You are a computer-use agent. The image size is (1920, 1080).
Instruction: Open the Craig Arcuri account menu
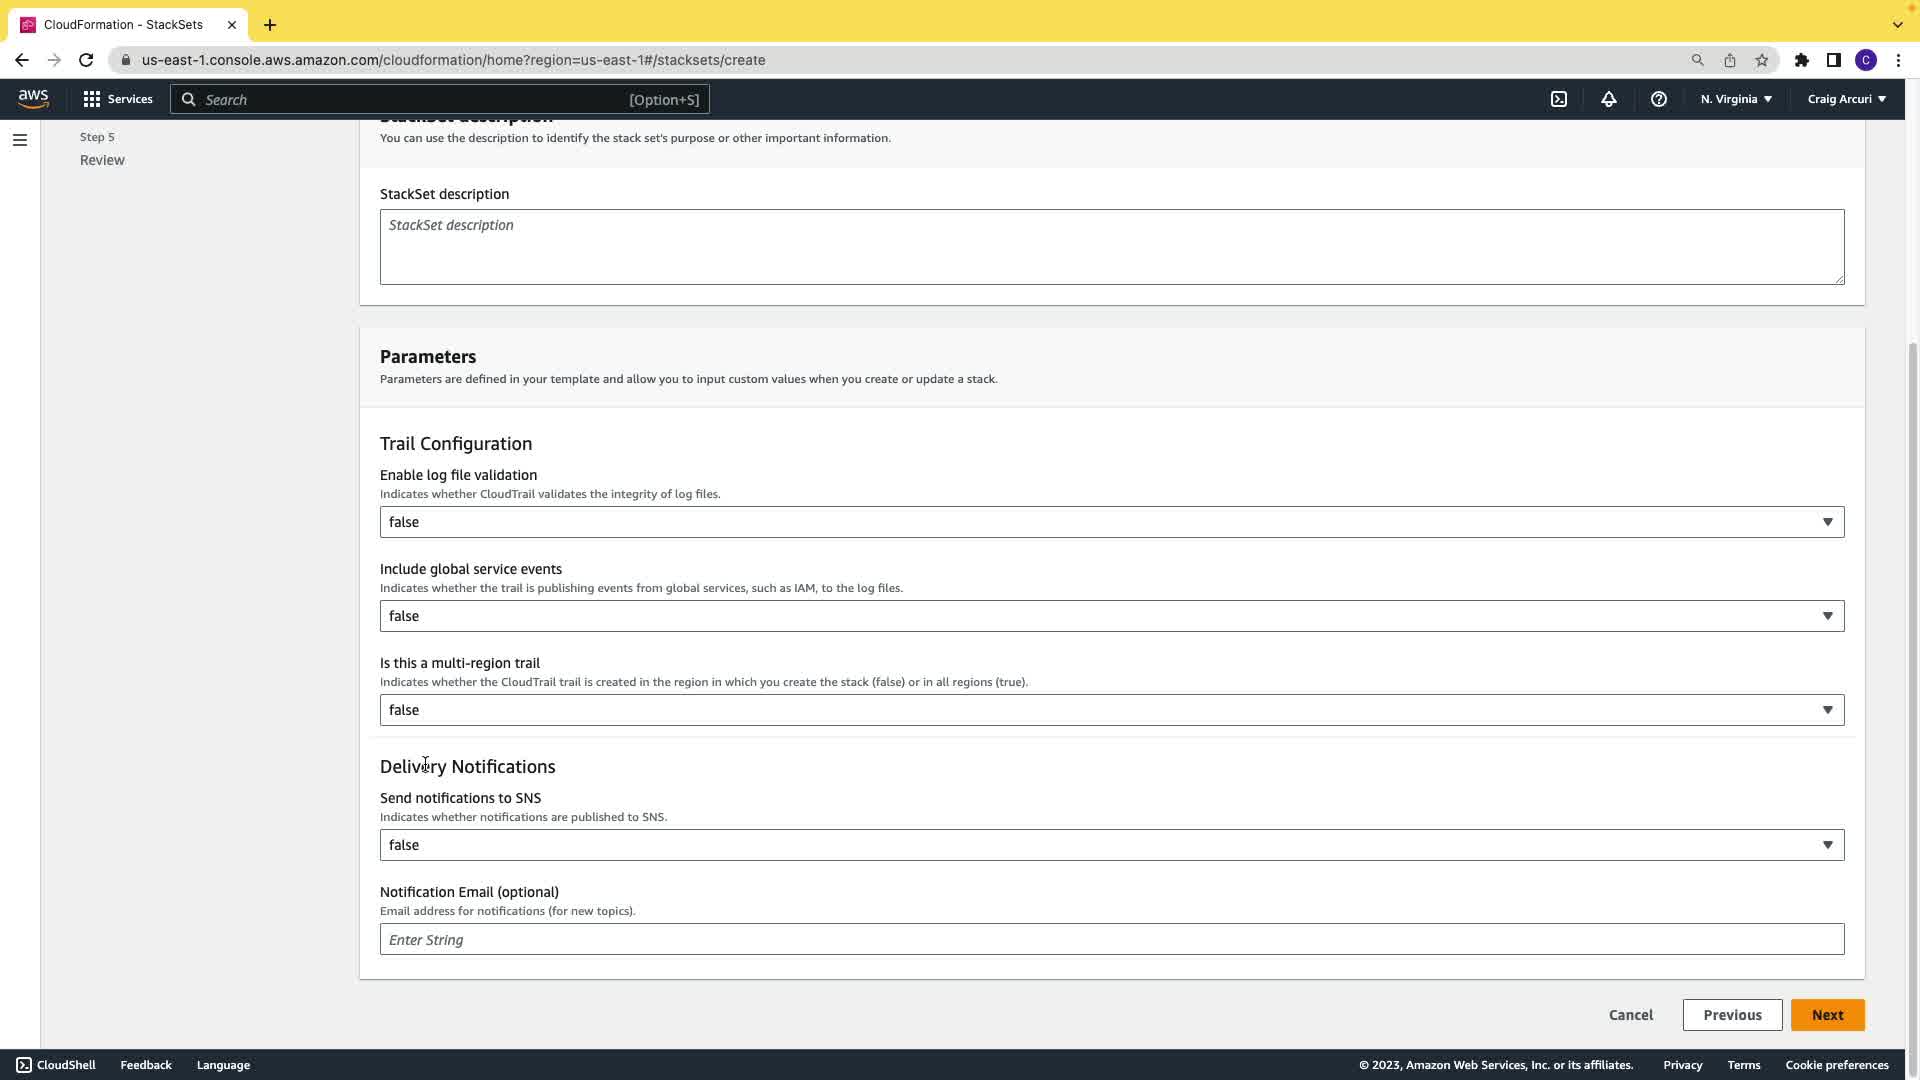click(1846, 99)
